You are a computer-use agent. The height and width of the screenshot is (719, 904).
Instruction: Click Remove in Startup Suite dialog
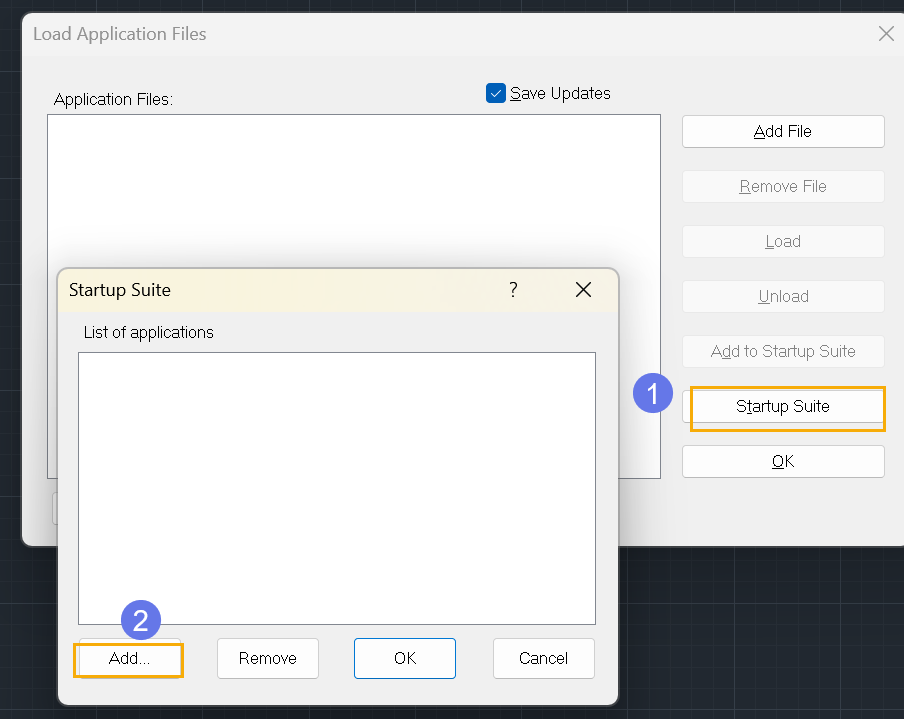pyautogui.click(x=268, y=658)
